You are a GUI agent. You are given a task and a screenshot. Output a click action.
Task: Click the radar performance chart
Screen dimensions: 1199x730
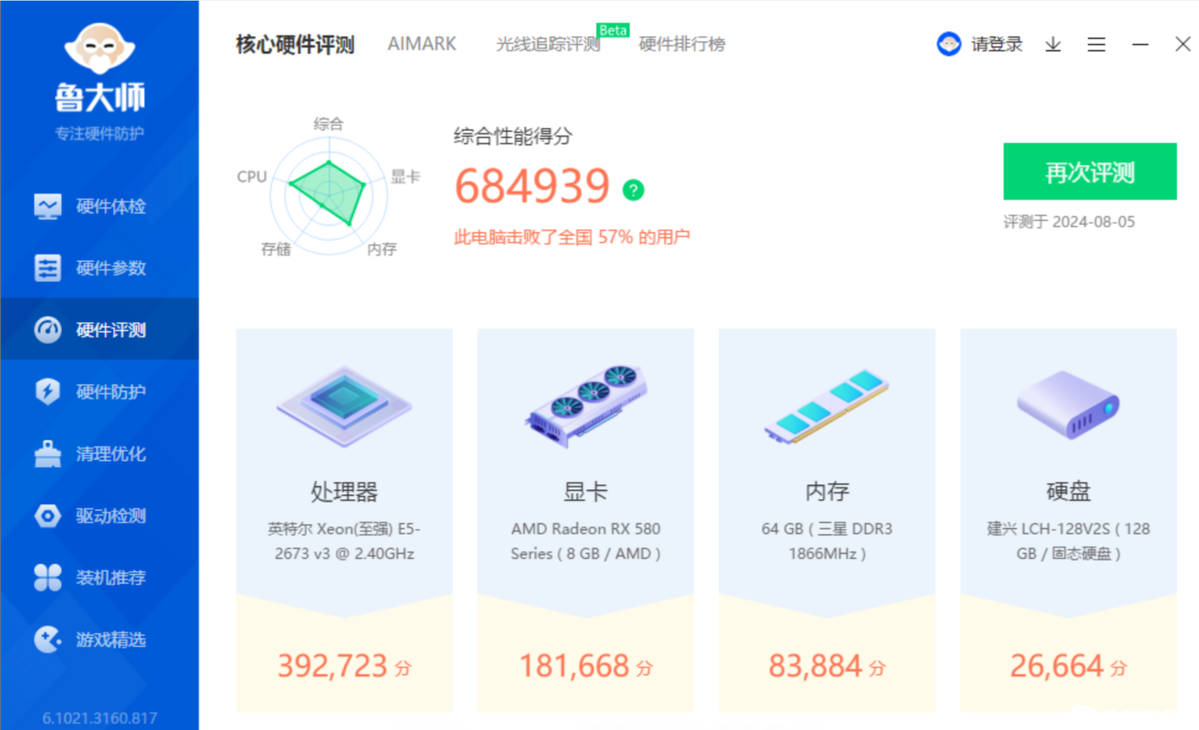pyautogui.click(x=329, y=194)
